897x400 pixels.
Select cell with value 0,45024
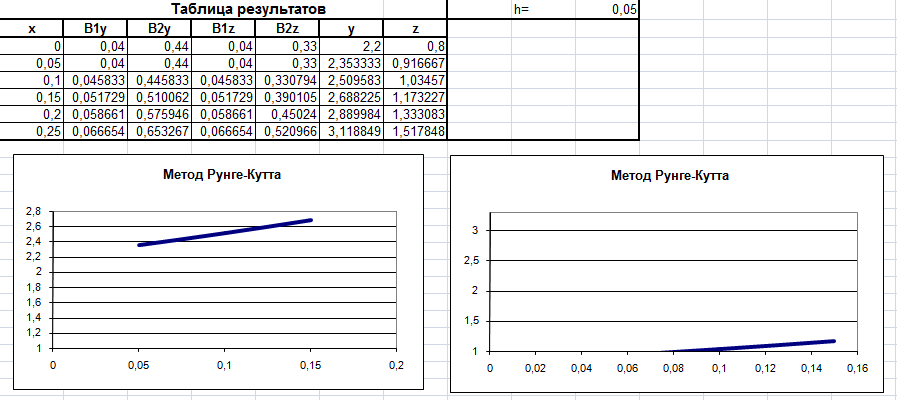[288, 114]
